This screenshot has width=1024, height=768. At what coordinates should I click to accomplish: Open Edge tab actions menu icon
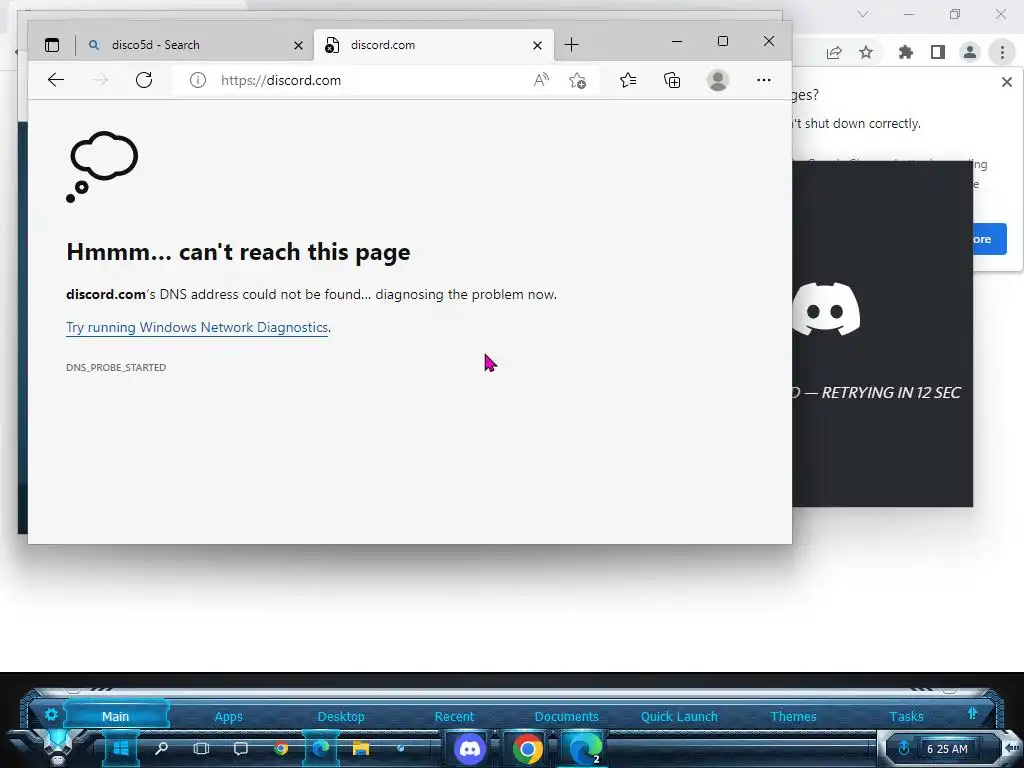coord(52,45)
